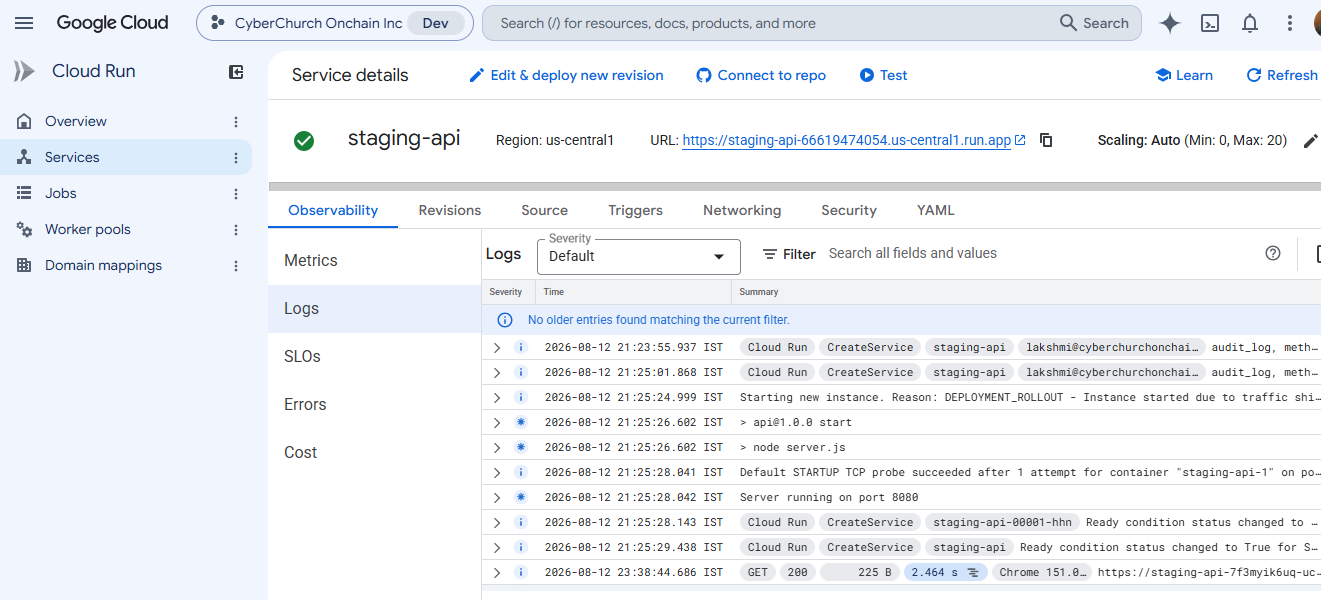
Task: Expand the 'Starting new instance' log entry
Action: pos(497,397)
